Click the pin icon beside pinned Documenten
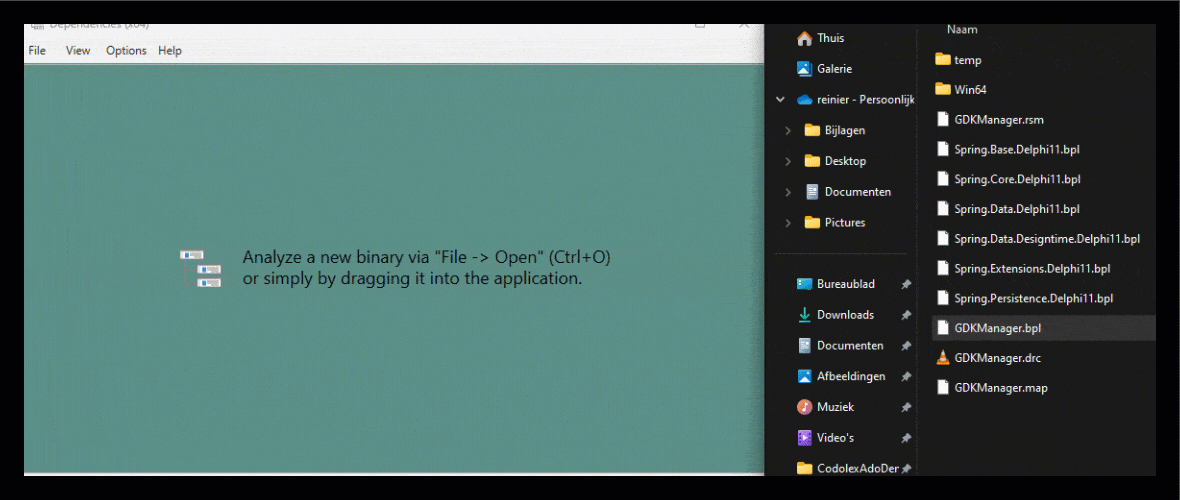This screenshot has width=1180, height=500. (906, 346)
